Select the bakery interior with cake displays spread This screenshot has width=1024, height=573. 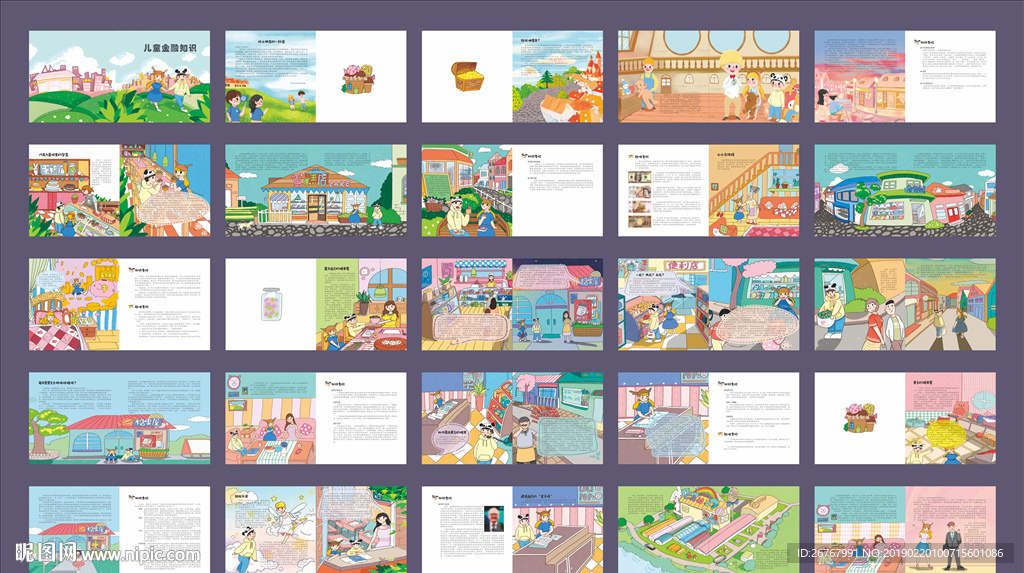(120, 190)
